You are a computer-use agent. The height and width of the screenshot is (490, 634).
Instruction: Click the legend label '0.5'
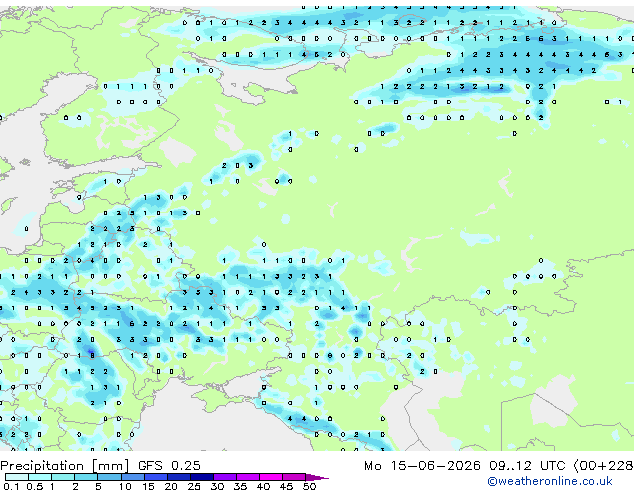coord(35,486)
